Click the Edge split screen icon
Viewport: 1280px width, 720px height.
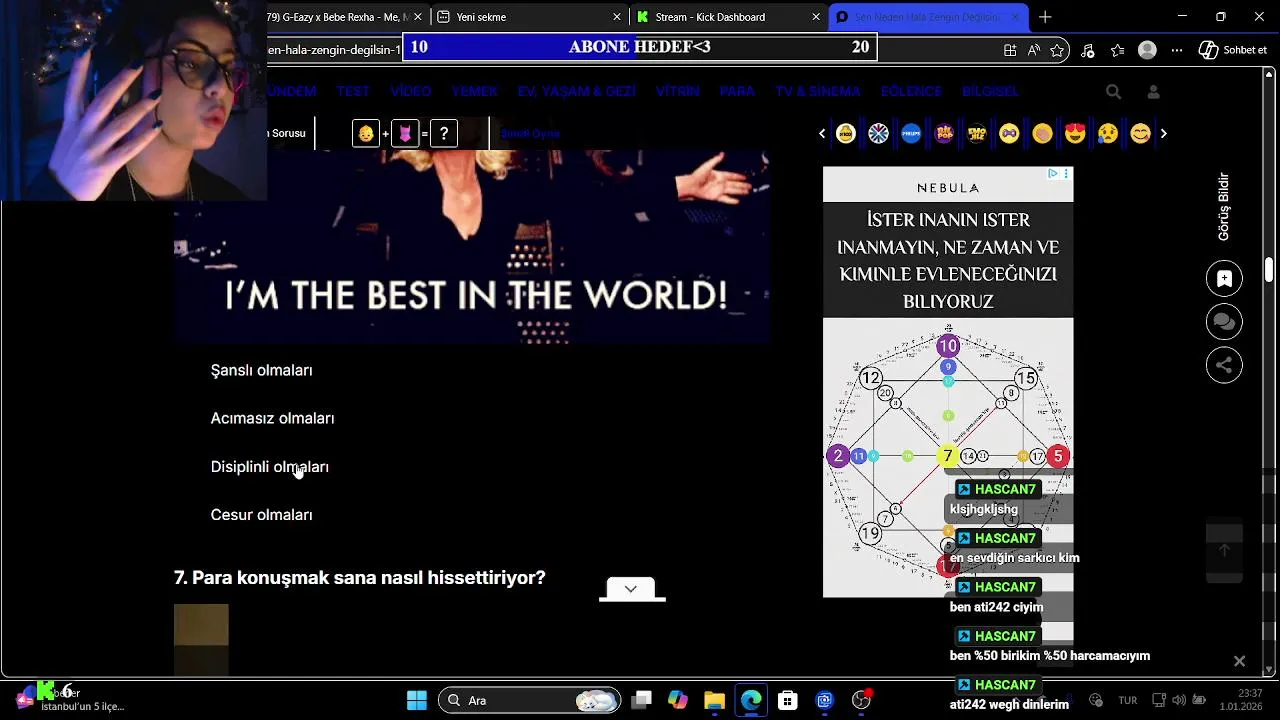click(x=1010, y=50)
